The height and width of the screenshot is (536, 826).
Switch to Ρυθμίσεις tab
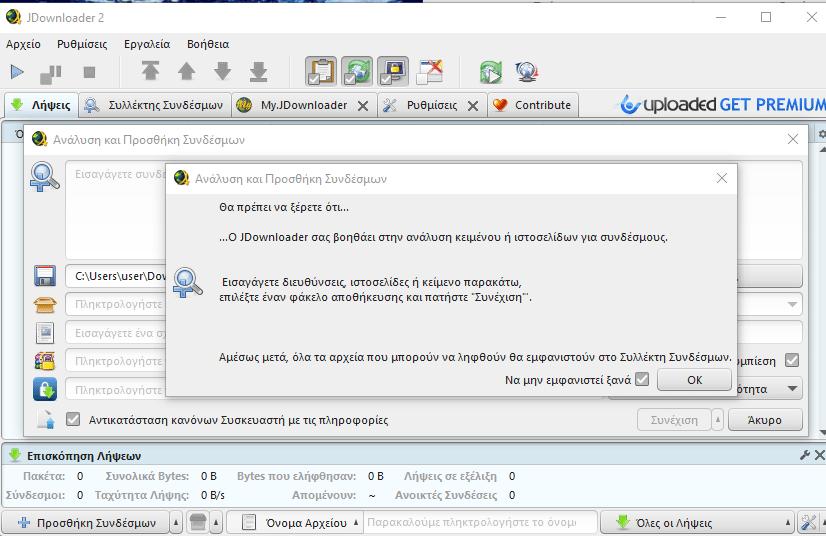(431, 105)
